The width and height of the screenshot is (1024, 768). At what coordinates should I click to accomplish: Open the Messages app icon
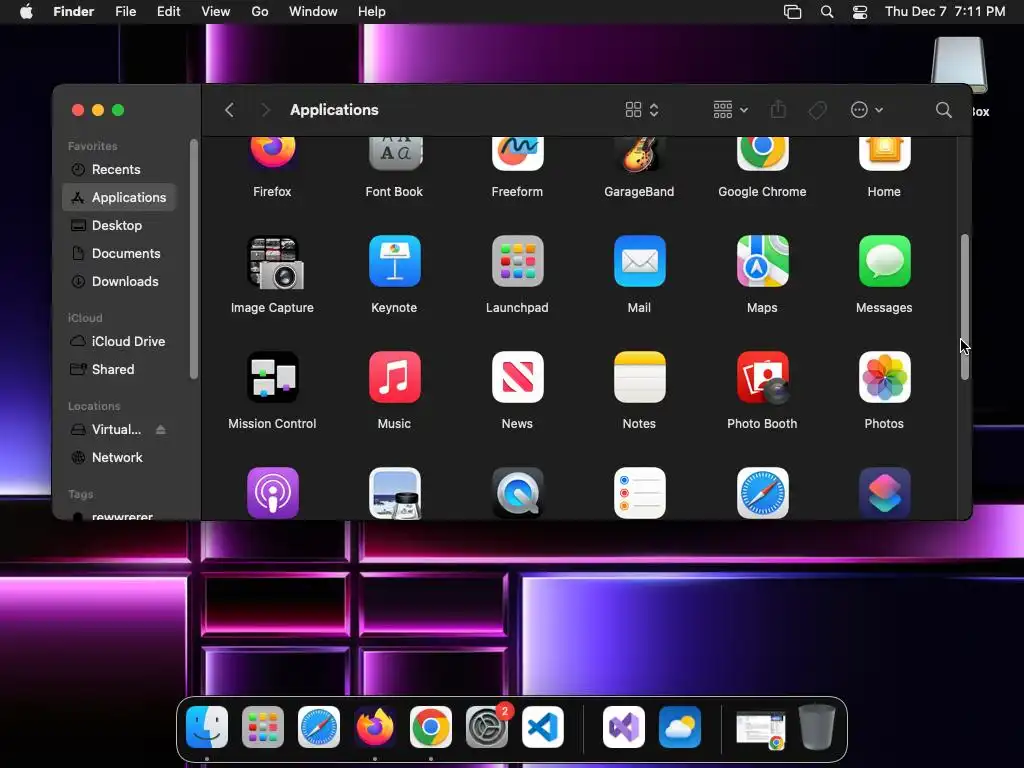(x=884, y=261)
